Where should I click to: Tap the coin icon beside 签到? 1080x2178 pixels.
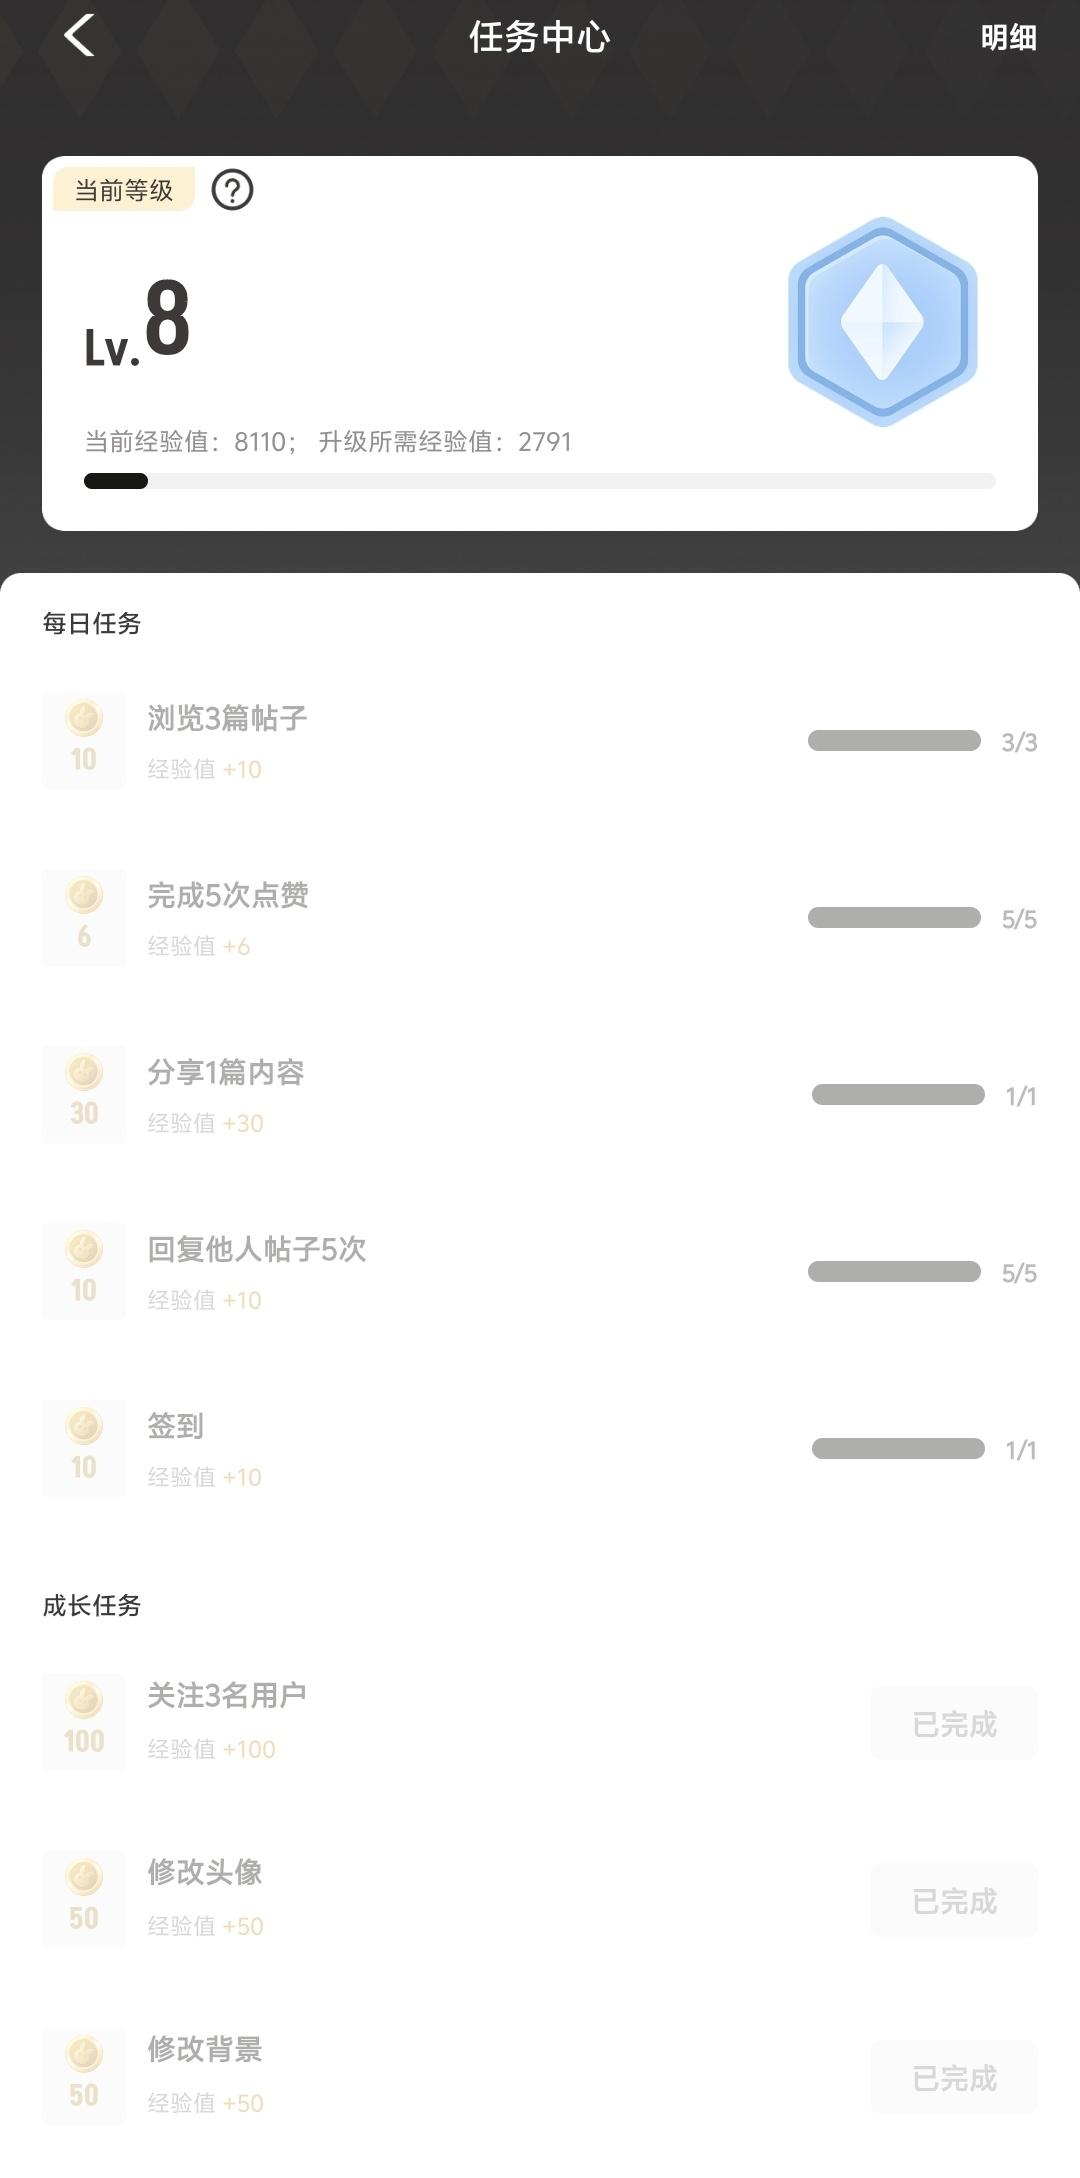84,1448
